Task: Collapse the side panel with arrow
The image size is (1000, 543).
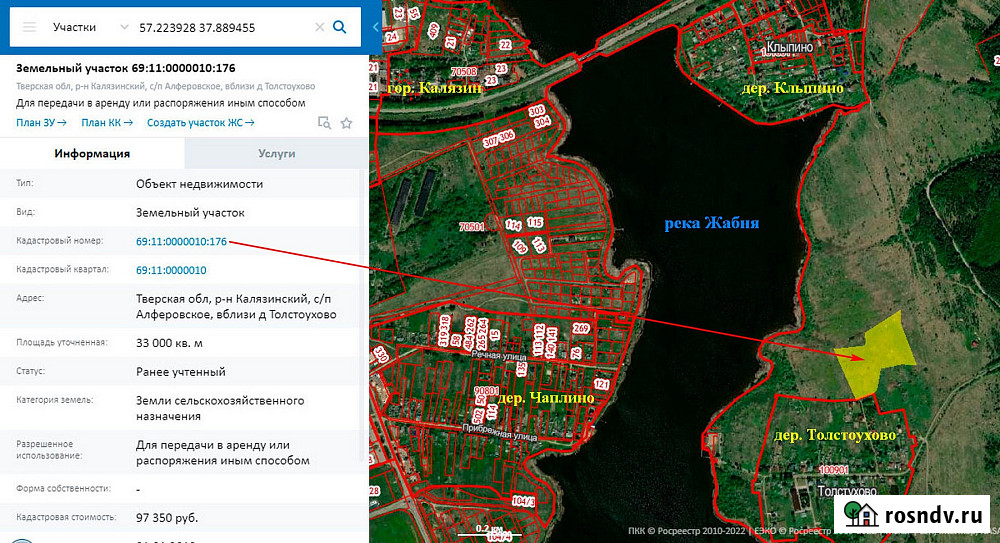Action: click(x=375, y=27)
